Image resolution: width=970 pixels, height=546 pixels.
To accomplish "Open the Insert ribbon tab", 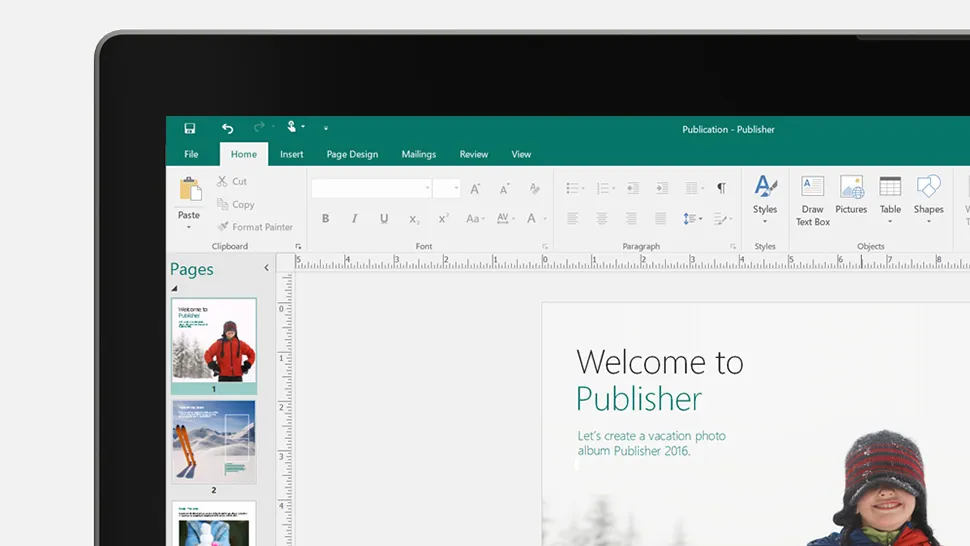I will pyautogui.click(x=291, y=154).
